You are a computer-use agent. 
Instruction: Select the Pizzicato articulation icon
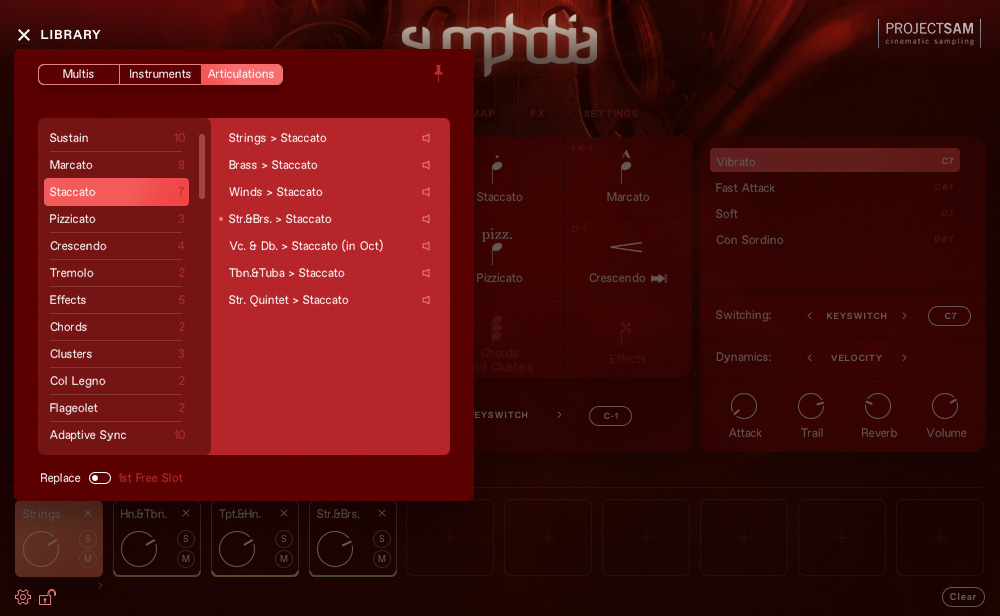click(x=497, y=246)
